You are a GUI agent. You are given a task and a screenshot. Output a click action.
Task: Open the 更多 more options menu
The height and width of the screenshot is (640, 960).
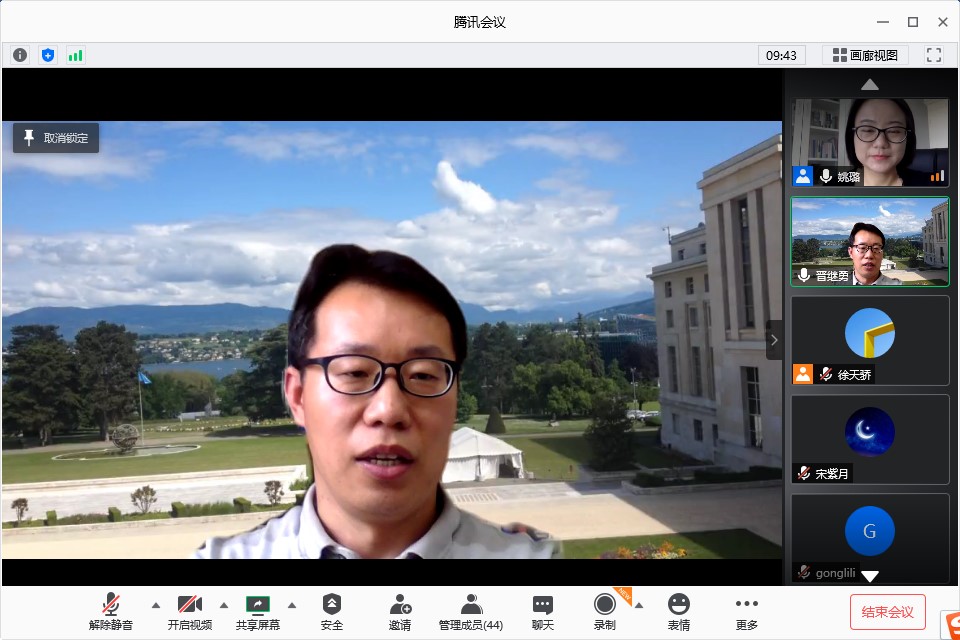[747, 612]
